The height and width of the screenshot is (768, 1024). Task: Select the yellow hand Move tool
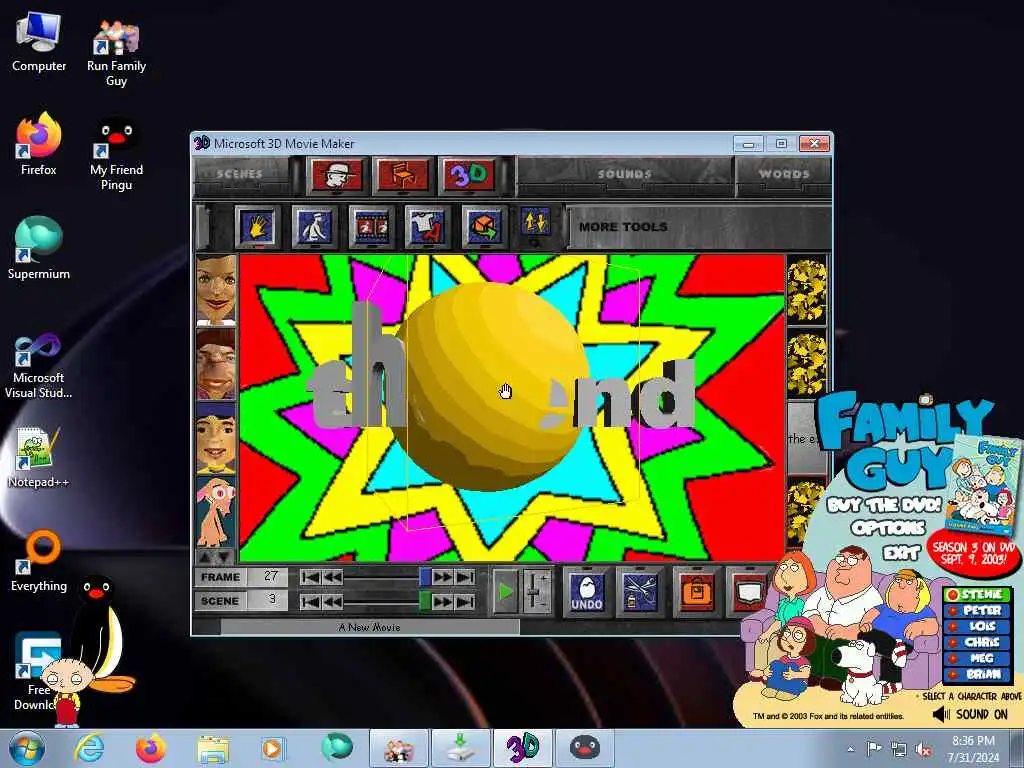click(257, 227)
